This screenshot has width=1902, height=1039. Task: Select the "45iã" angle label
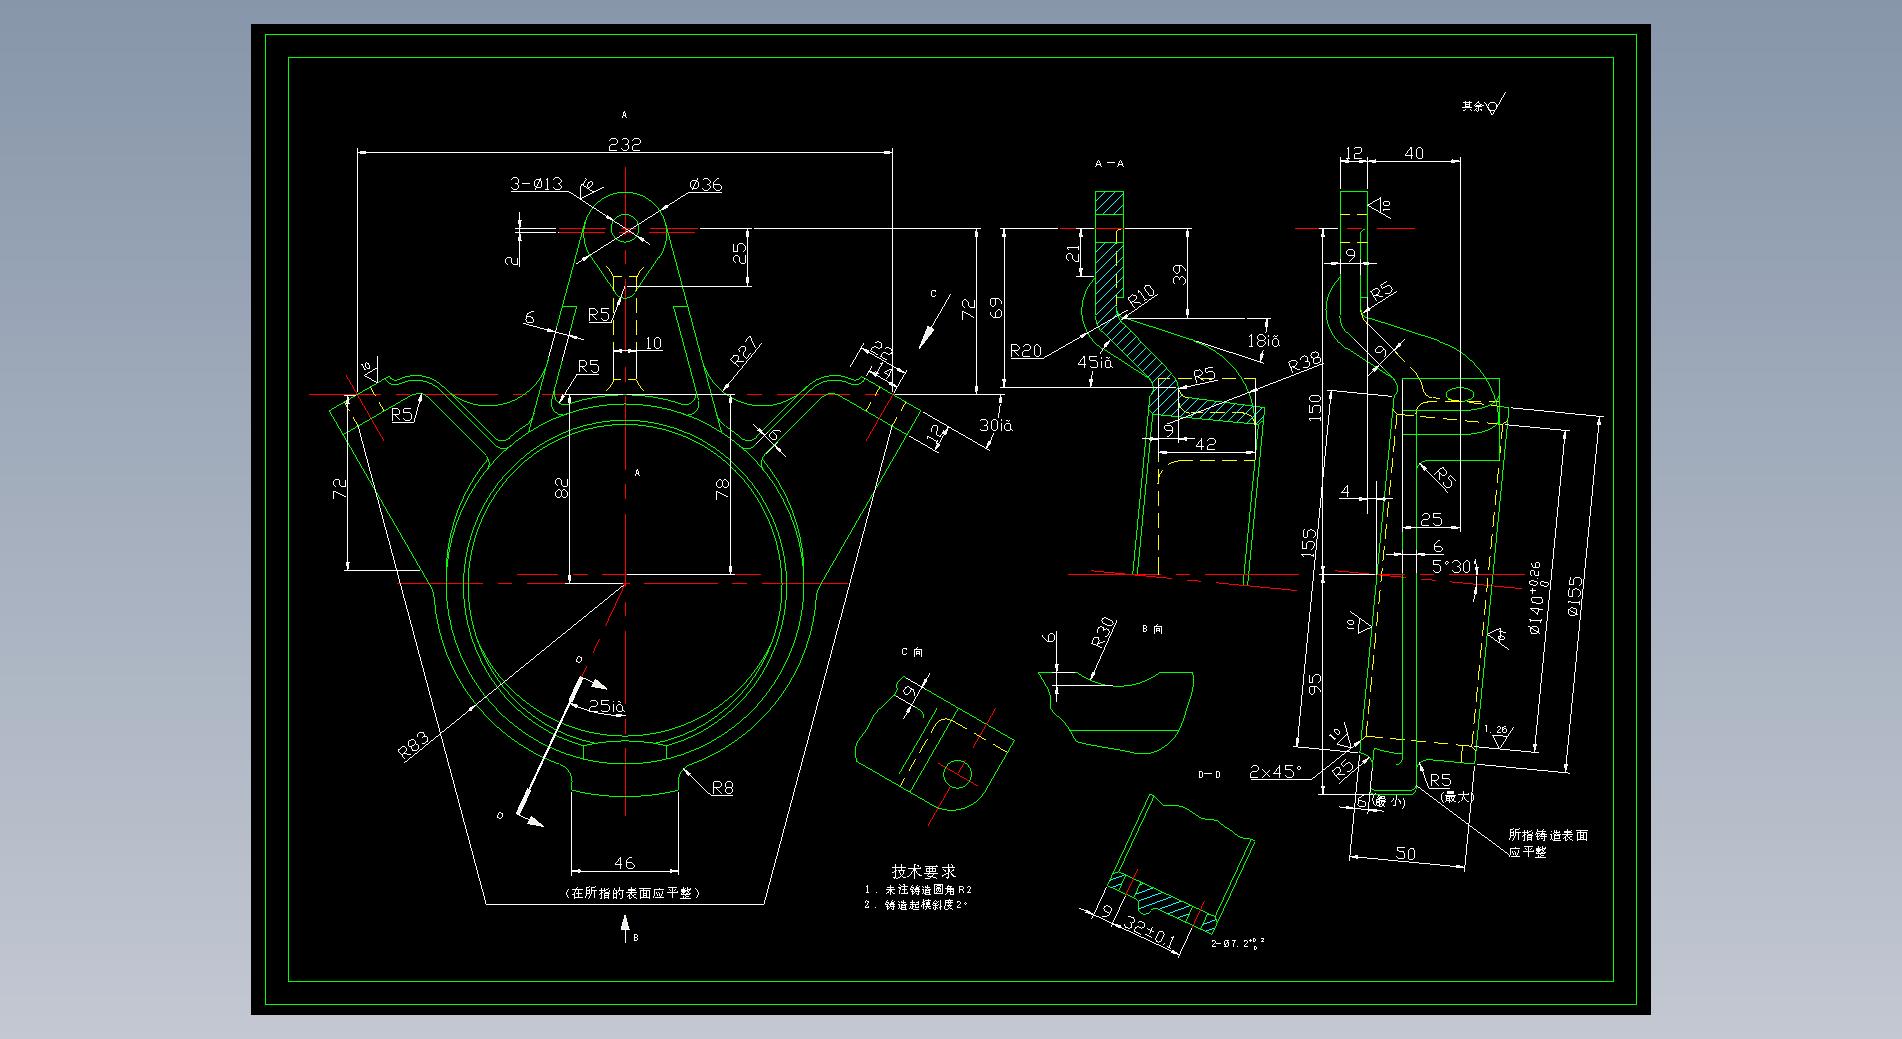click(1095, 361)
